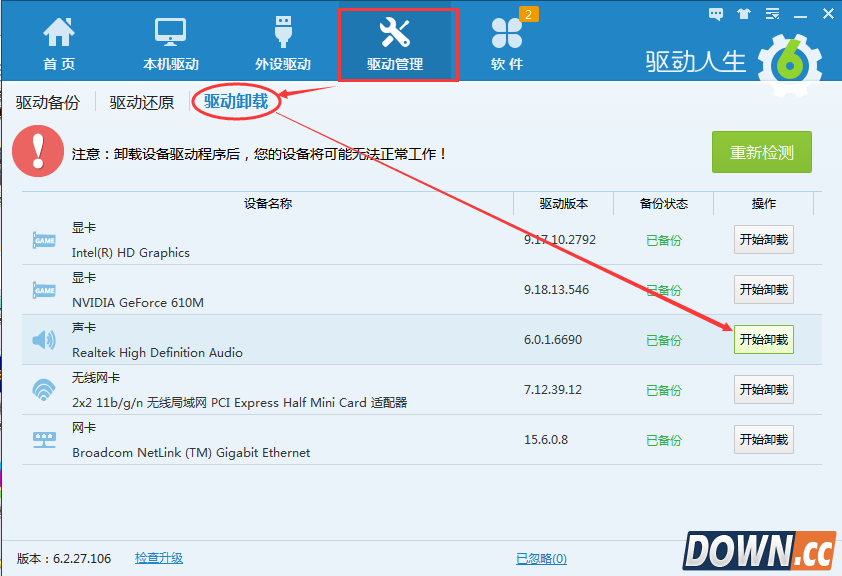
Task: Open the 已忽略(0) link
Action: coord(541,558)
